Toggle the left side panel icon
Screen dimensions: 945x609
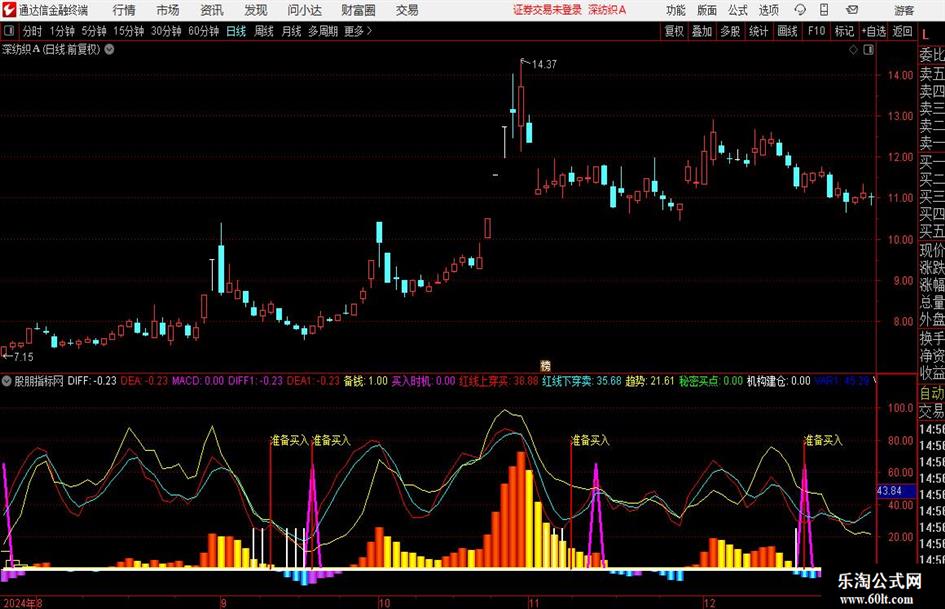[9, 31]
